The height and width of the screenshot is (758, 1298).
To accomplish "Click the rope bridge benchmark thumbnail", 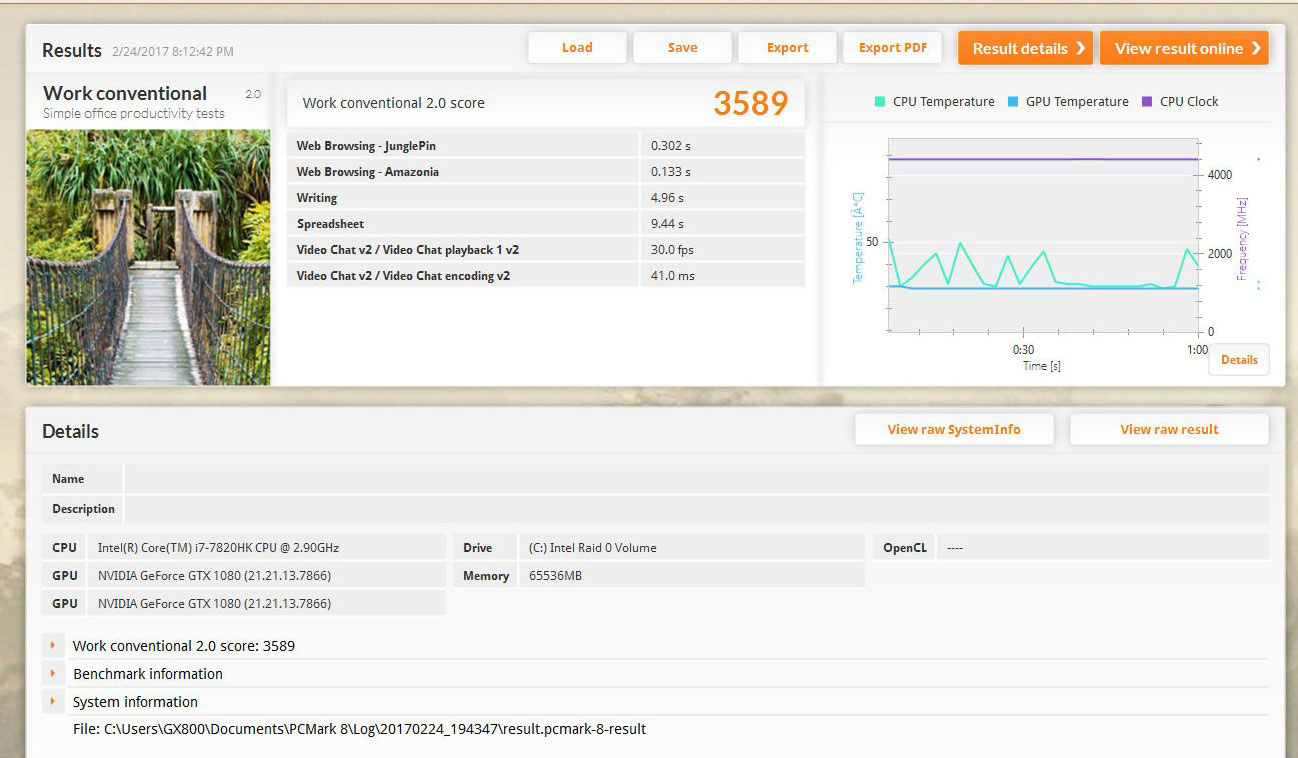I will pyautogui.click(x=148, y=257).
